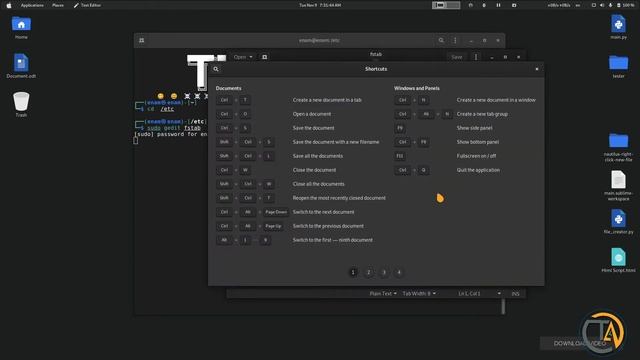Click 'Show side panel' text
Screen dimensions: 640x360
click(474, 128)
